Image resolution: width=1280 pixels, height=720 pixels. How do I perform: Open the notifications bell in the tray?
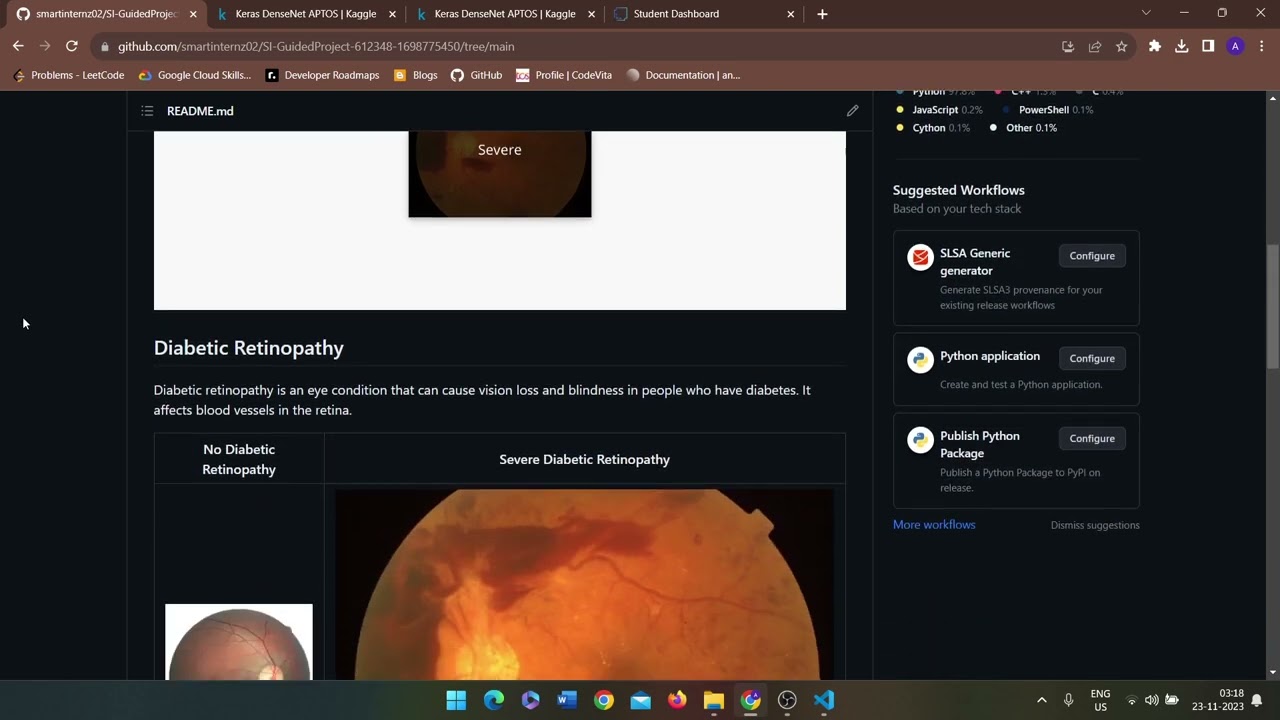1257,700
